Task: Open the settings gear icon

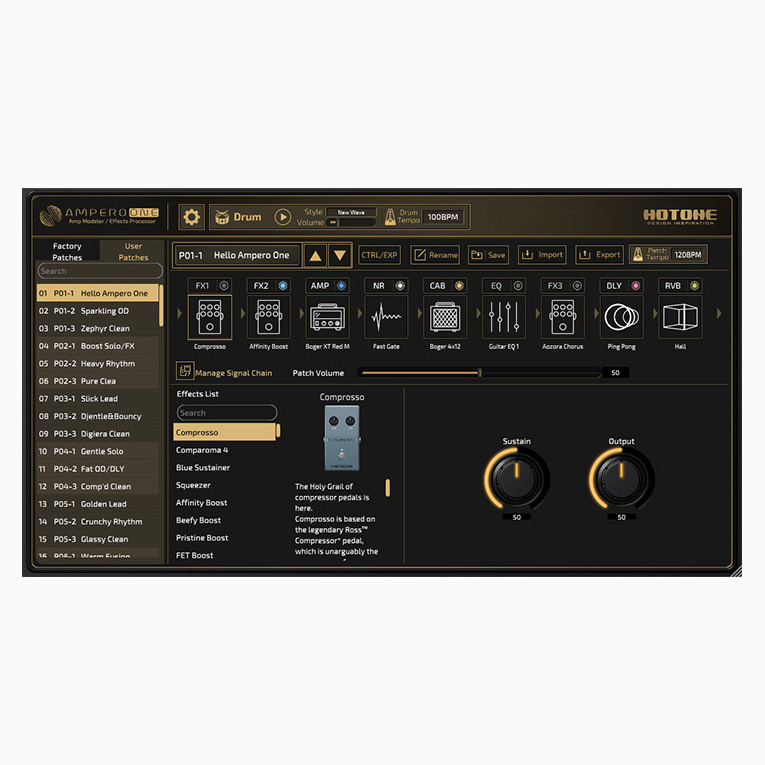Action: [x=191, y=217]
